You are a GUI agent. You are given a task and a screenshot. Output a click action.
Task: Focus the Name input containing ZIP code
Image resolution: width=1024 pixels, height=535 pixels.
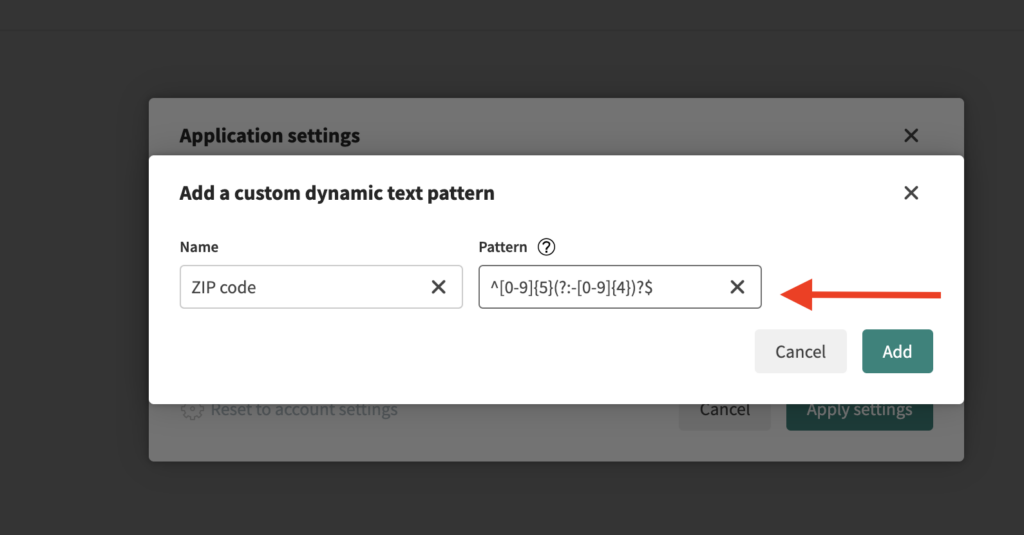coord(300,287)
